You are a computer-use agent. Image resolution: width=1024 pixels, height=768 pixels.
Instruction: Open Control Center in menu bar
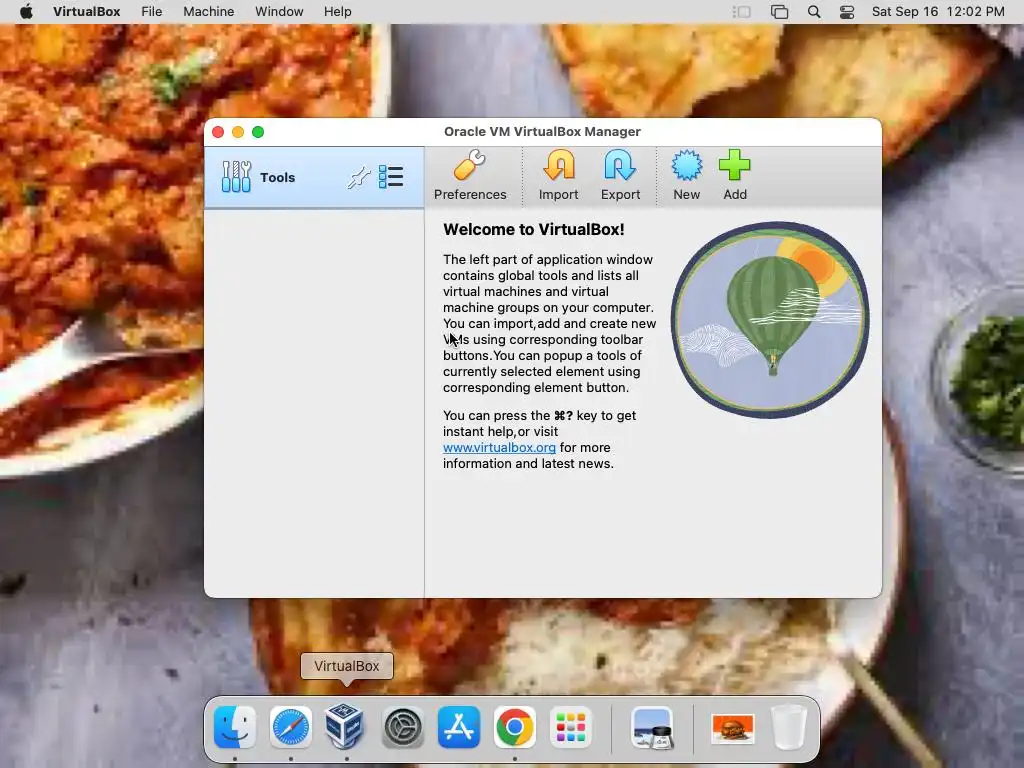click(847, 12)
